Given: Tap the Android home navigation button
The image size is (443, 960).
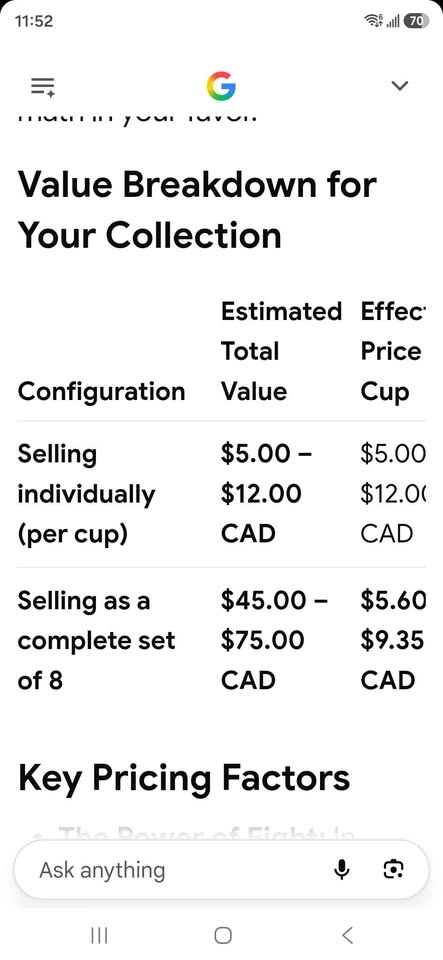Looking at the screenshot, I should [x=223, y=935].
